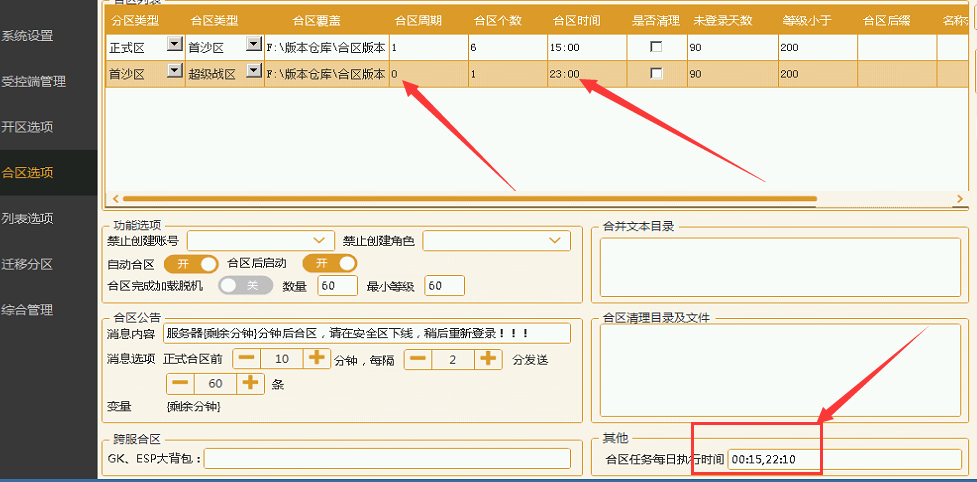Check 是否清理 box in the 15:00 row

pos(656,47)
